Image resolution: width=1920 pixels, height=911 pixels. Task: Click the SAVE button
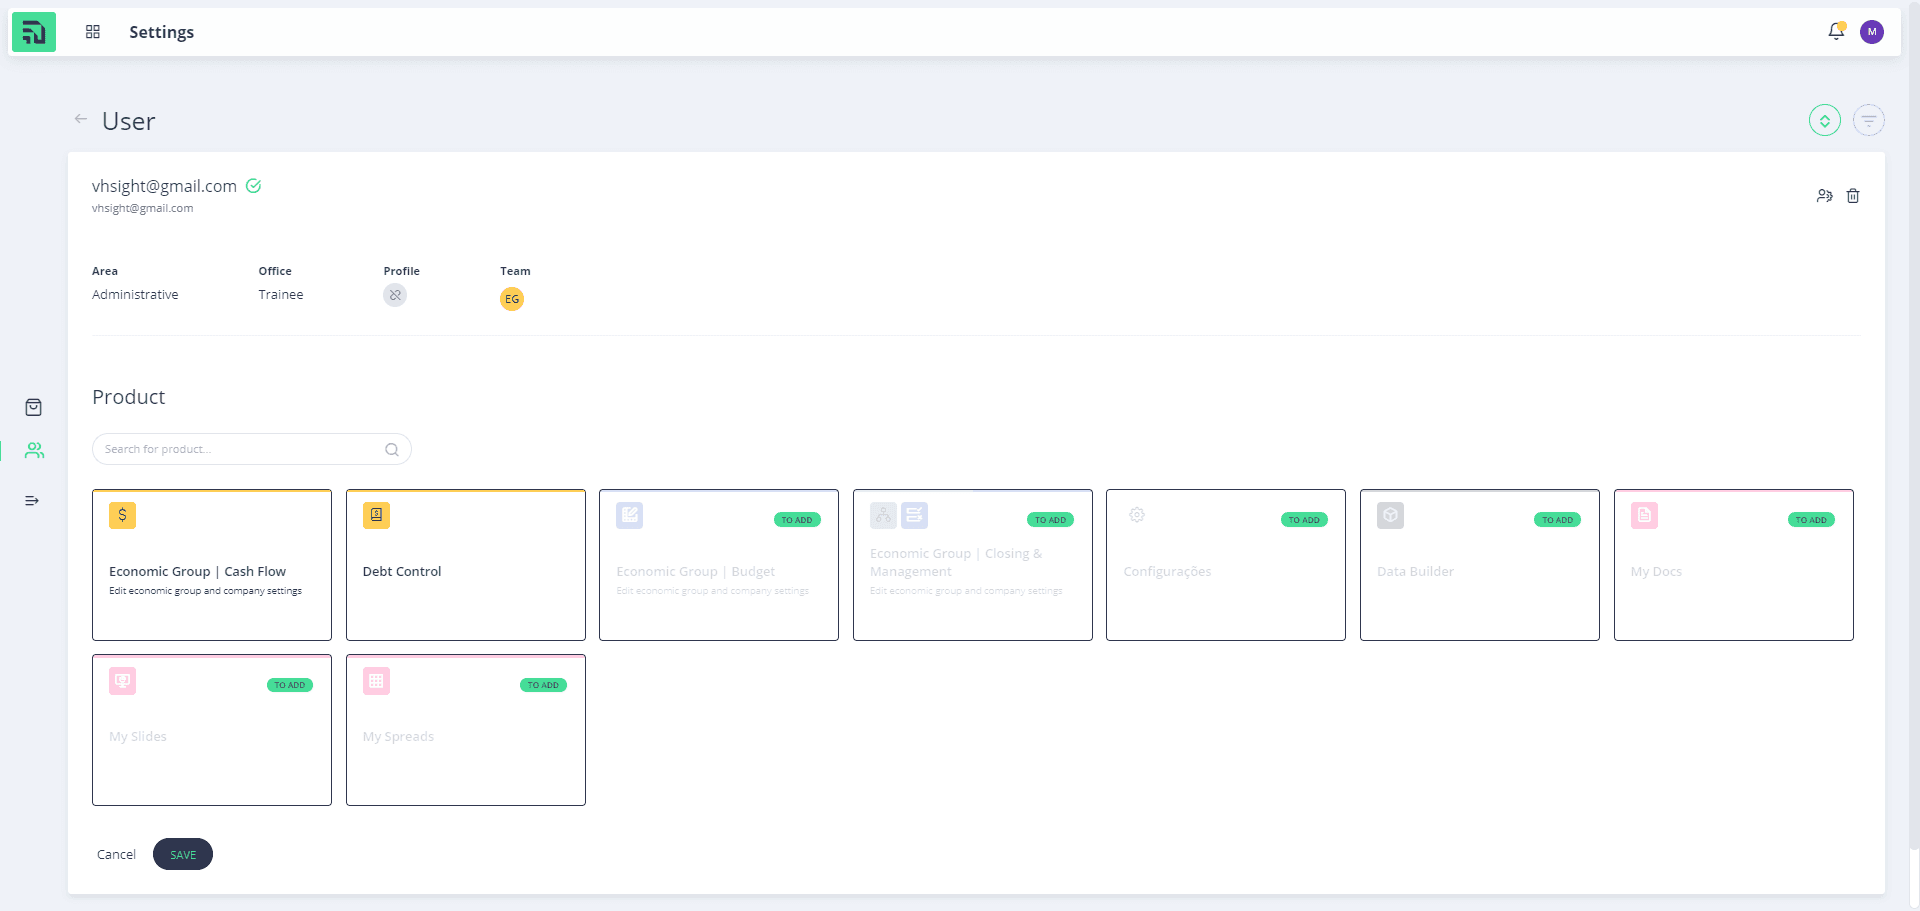[183, 854]
